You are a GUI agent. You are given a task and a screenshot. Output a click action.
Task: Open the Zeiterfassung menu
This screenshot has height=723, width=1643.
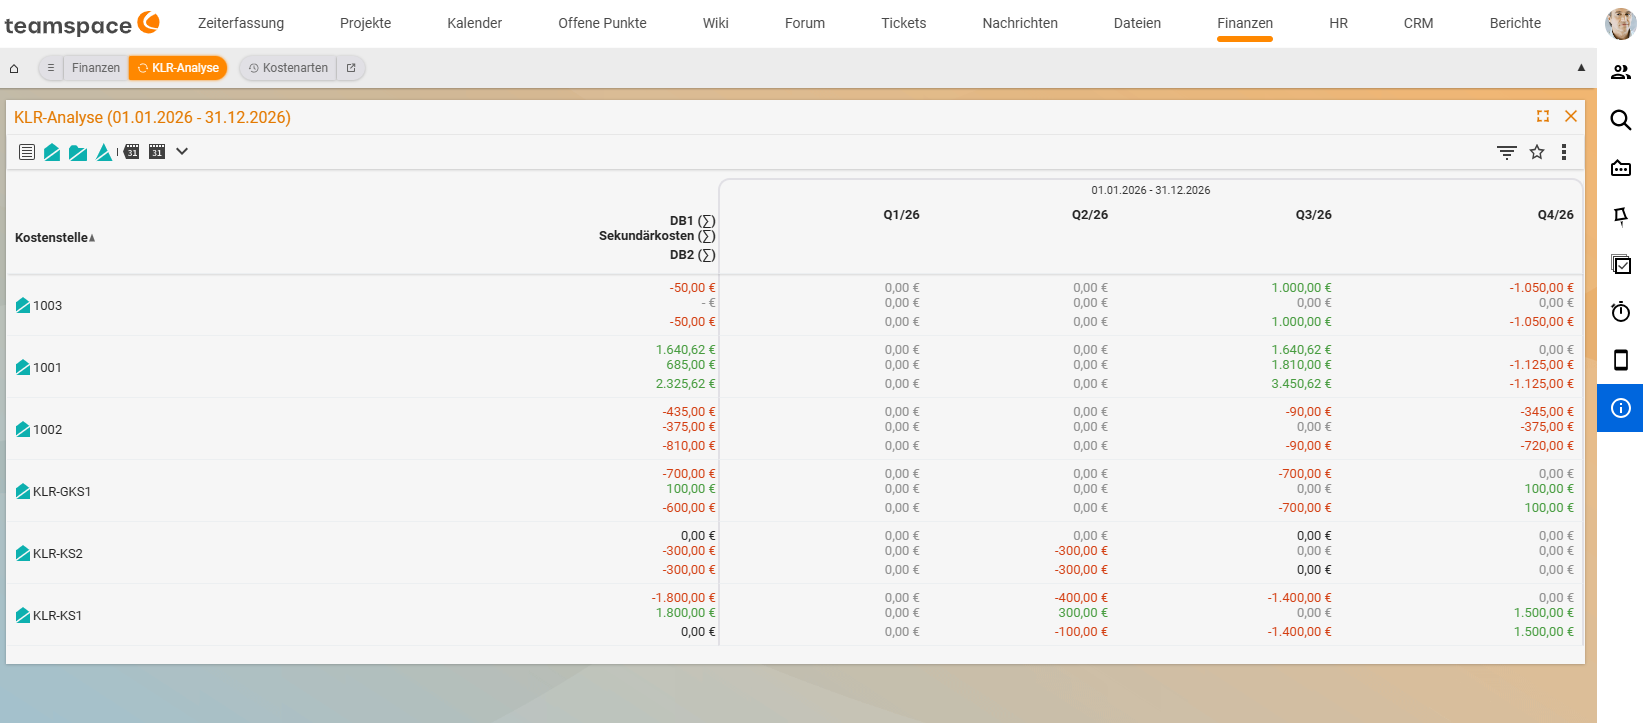point(241,23)
